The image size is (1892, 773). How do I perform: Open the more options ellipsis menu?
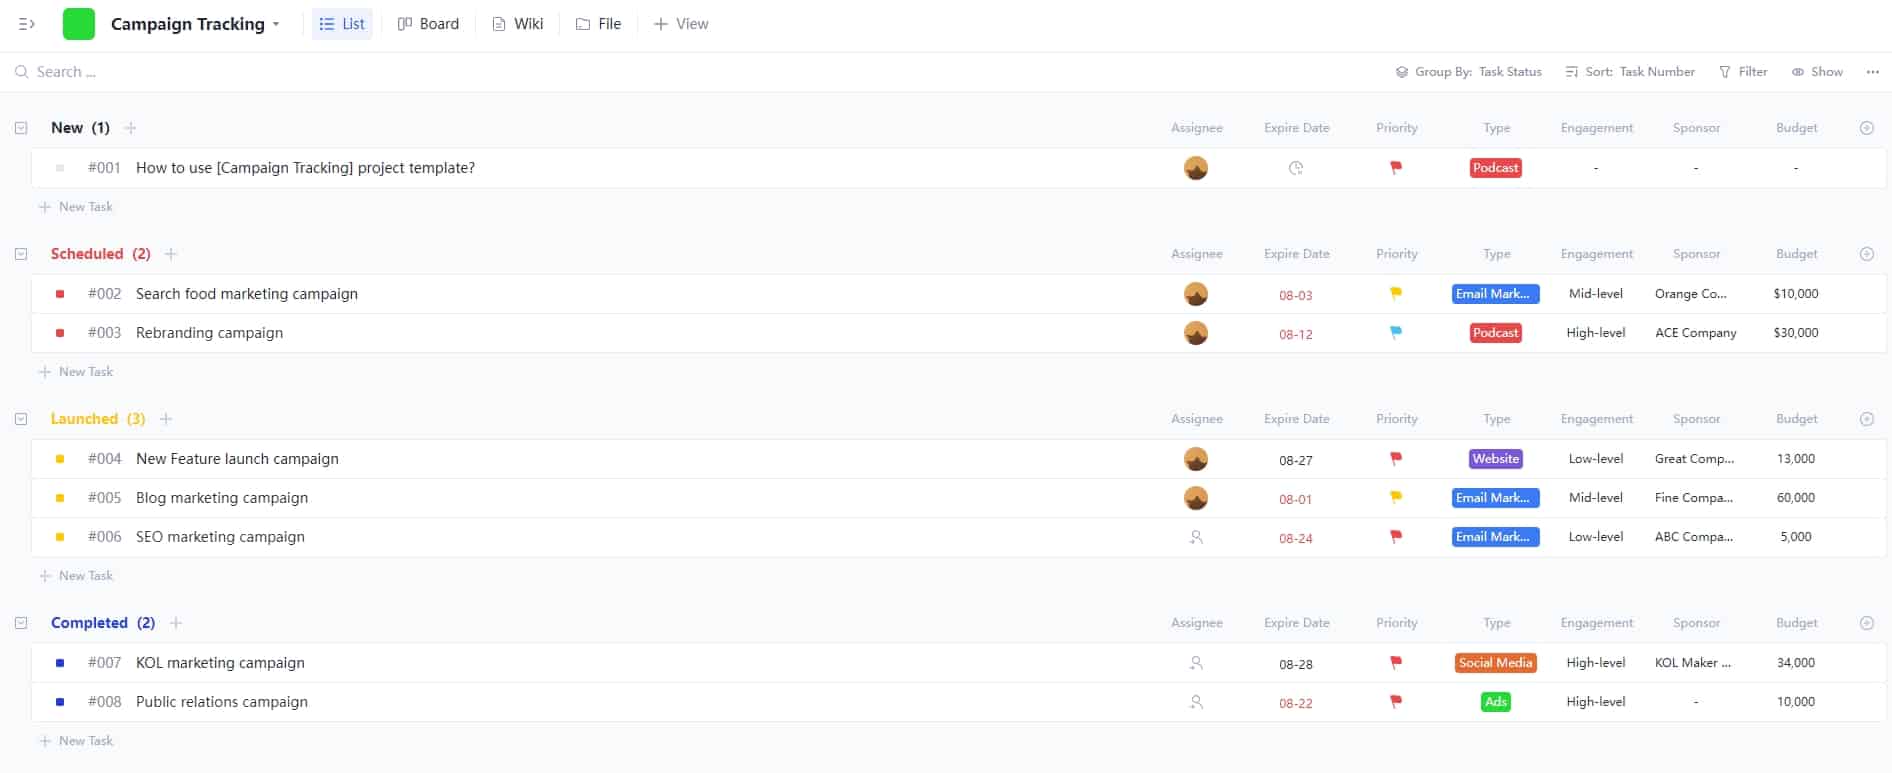tap(1872, 72)
